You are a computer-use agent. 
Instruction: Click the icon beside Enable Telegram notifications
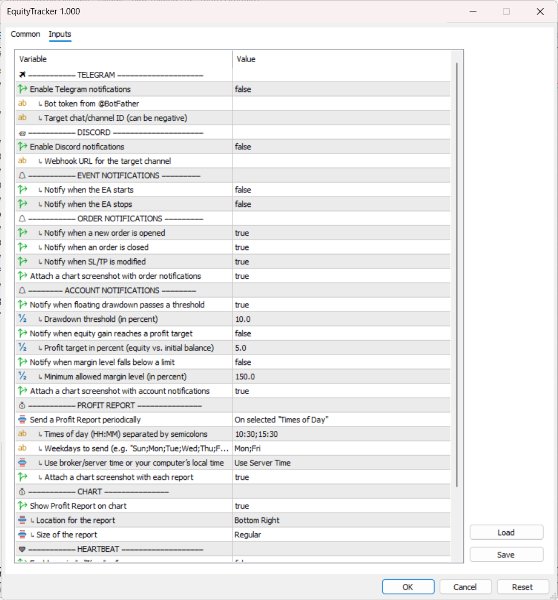coord(23,89)
